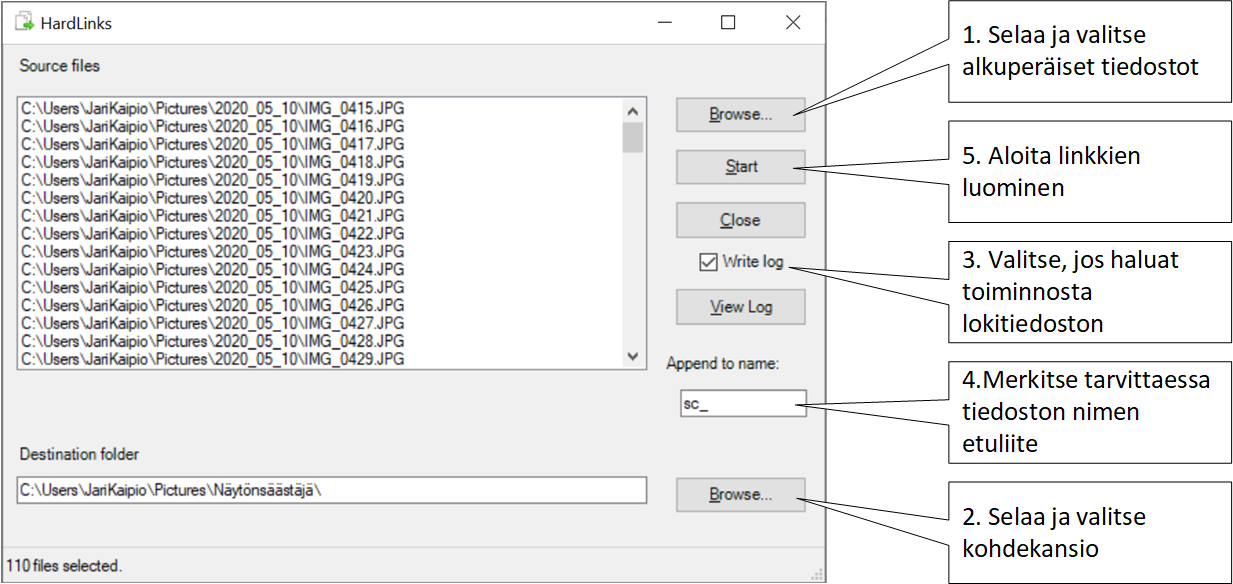This screenshot has width=1233, height=584.
Task: Close the window with the X button
Action: click(x=793, y=22)
